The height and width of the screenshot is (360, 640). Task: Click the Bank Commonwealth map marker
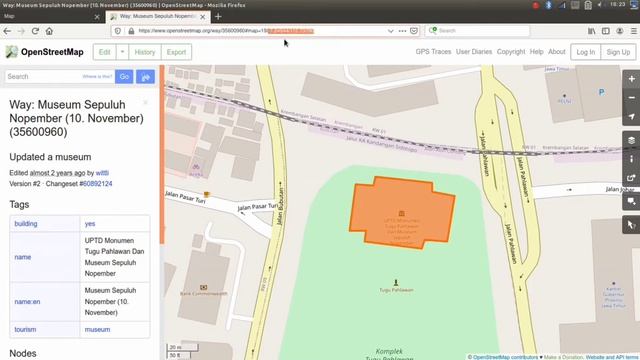point(203,287)
